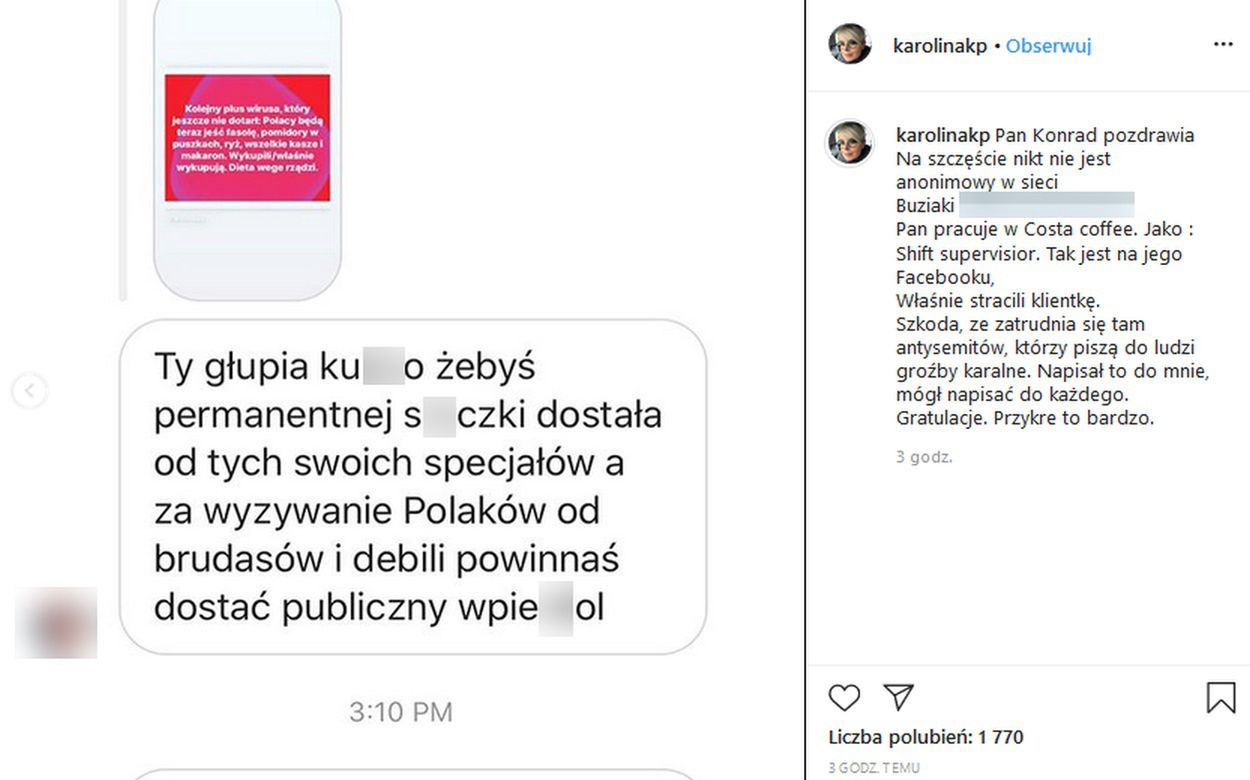Open the three-dot more options menu
The width and height of the screenshot is (1250, 780).
(1223, 45)
